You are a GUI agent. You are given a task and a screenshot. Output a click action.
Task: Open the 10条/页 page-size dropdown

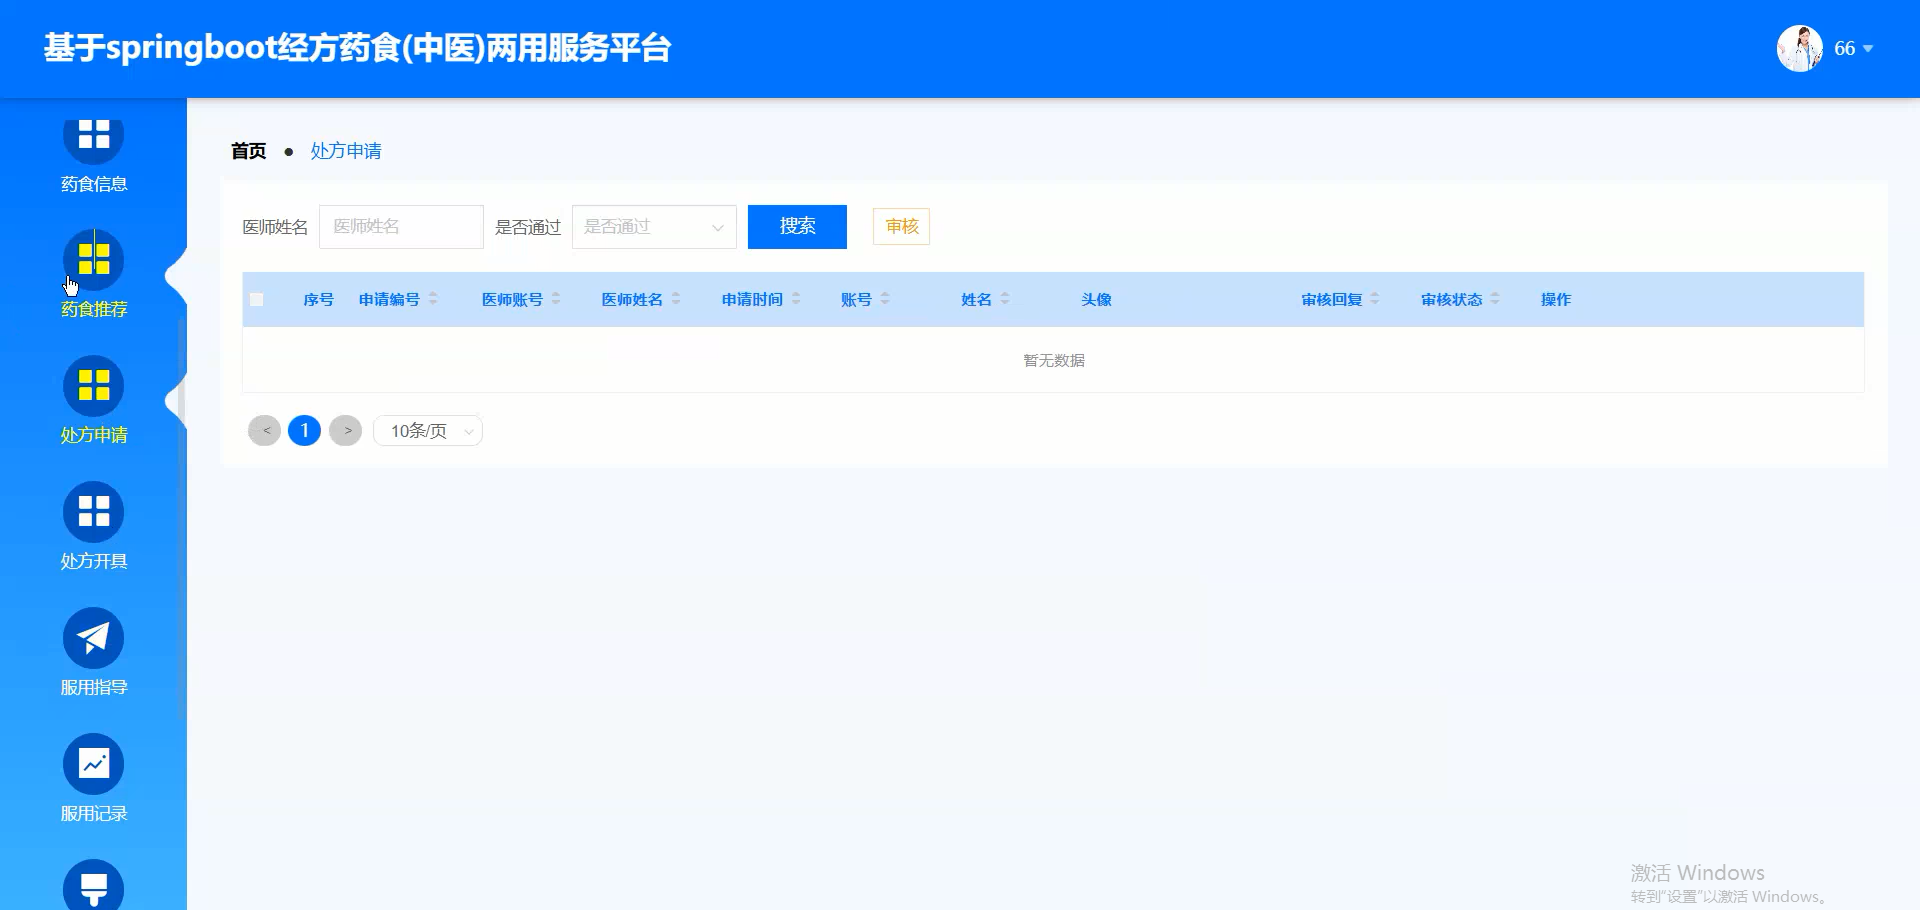427,430
